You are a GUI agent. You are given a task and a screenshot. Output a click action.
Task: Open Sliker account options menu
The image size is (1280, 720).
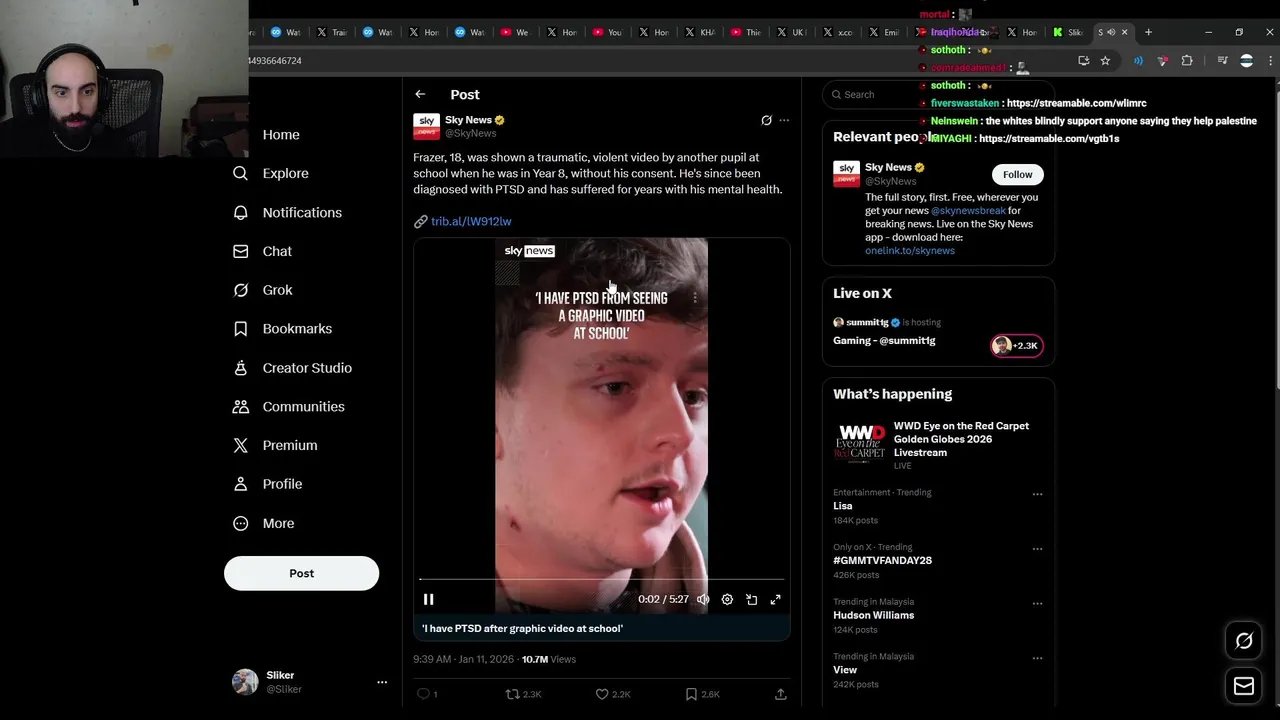(x=381, y=682)
